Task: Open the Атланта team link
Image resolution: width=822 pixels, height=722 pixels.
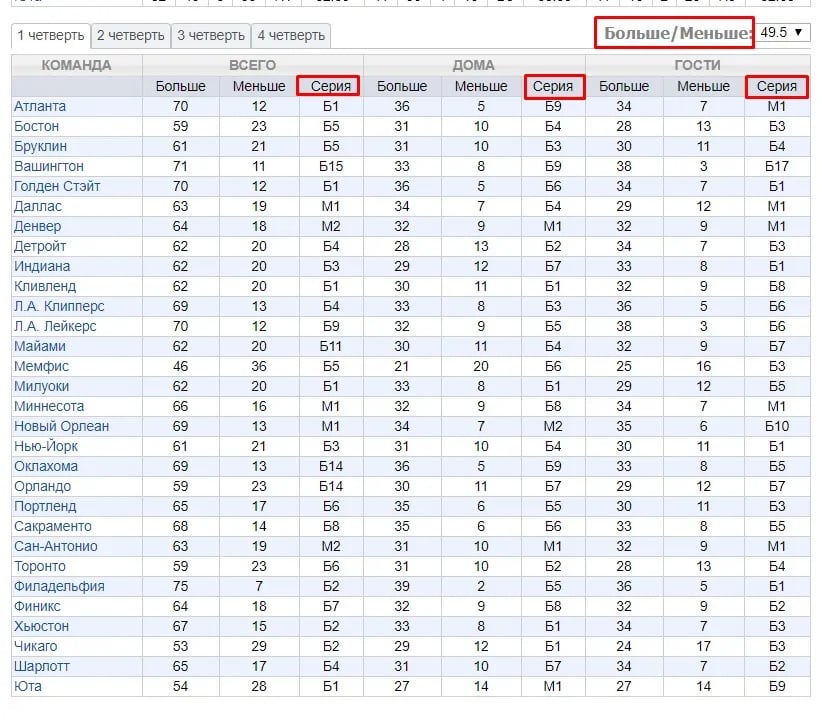Action: [40, 106]
